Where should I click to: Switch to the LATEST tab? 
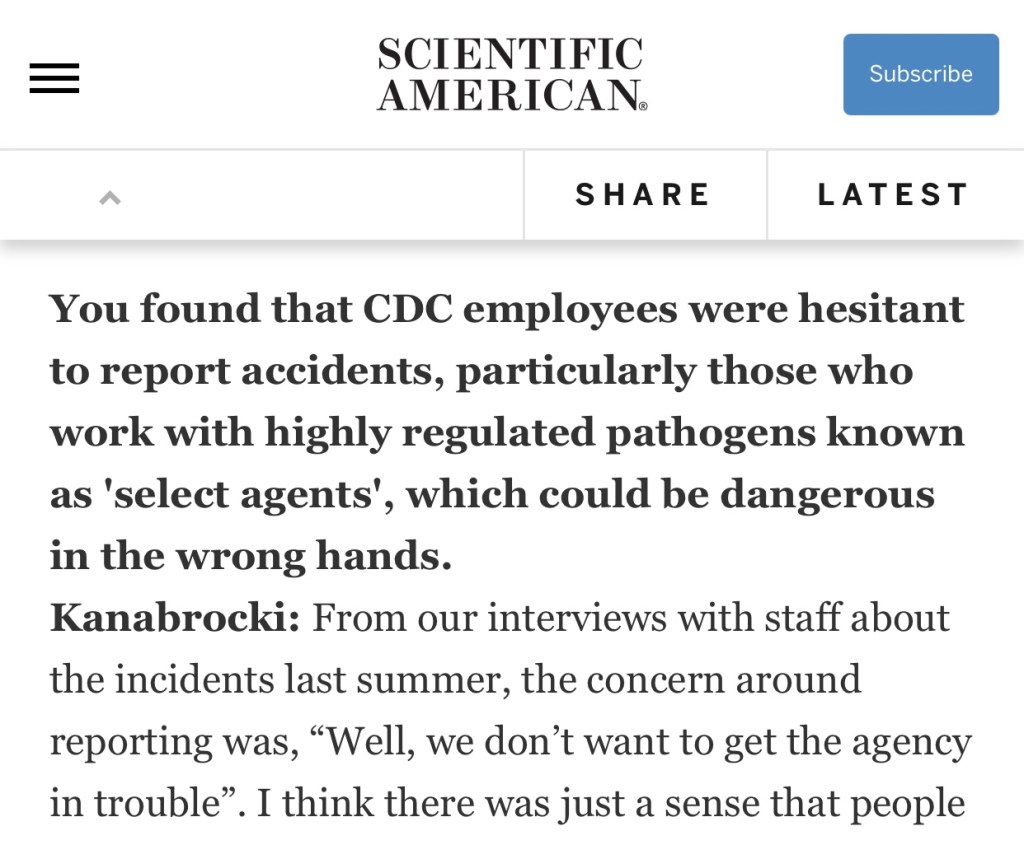pos(893,195)
